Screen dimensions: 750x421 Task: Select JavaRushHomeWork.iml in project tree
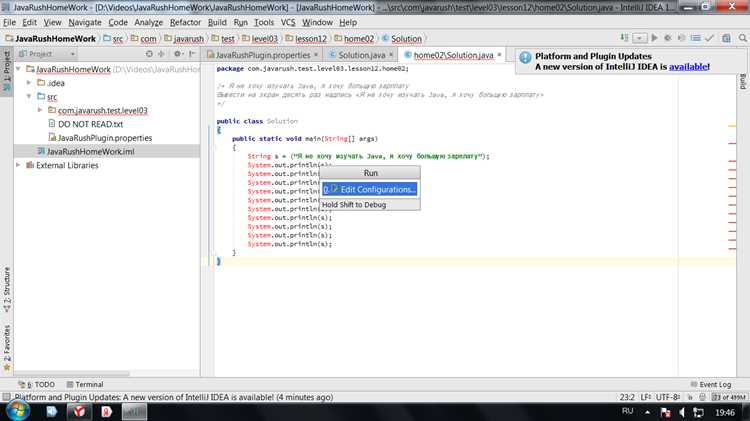pyautogui.click(x=90, y=151)
